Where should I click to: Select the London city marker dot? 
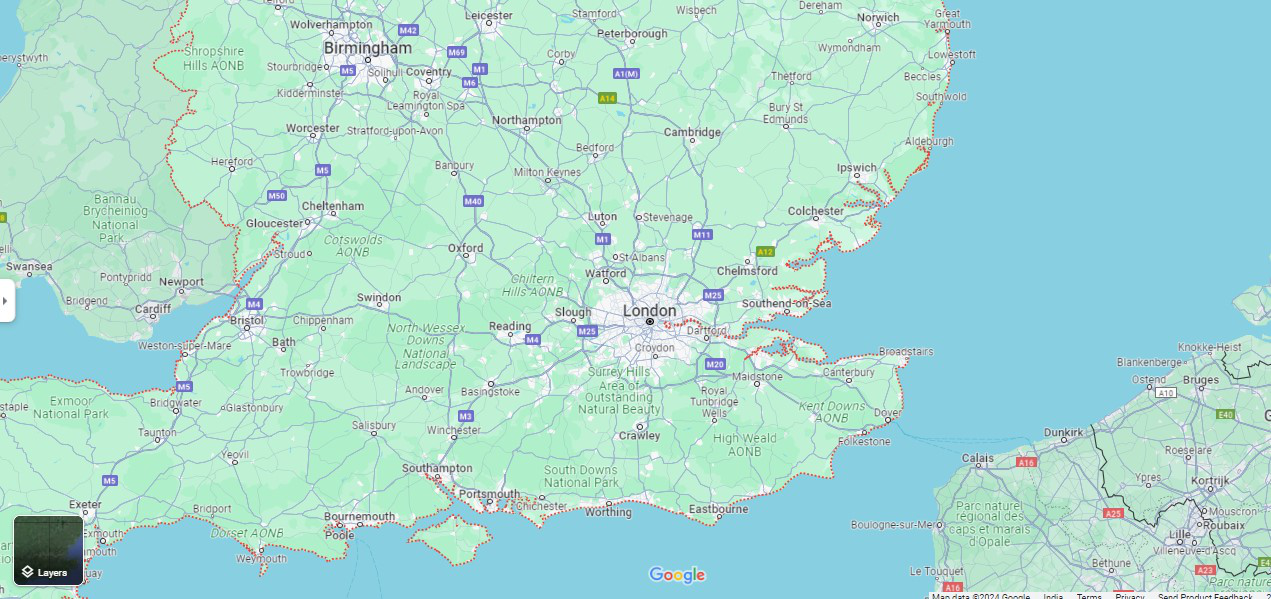650,322
